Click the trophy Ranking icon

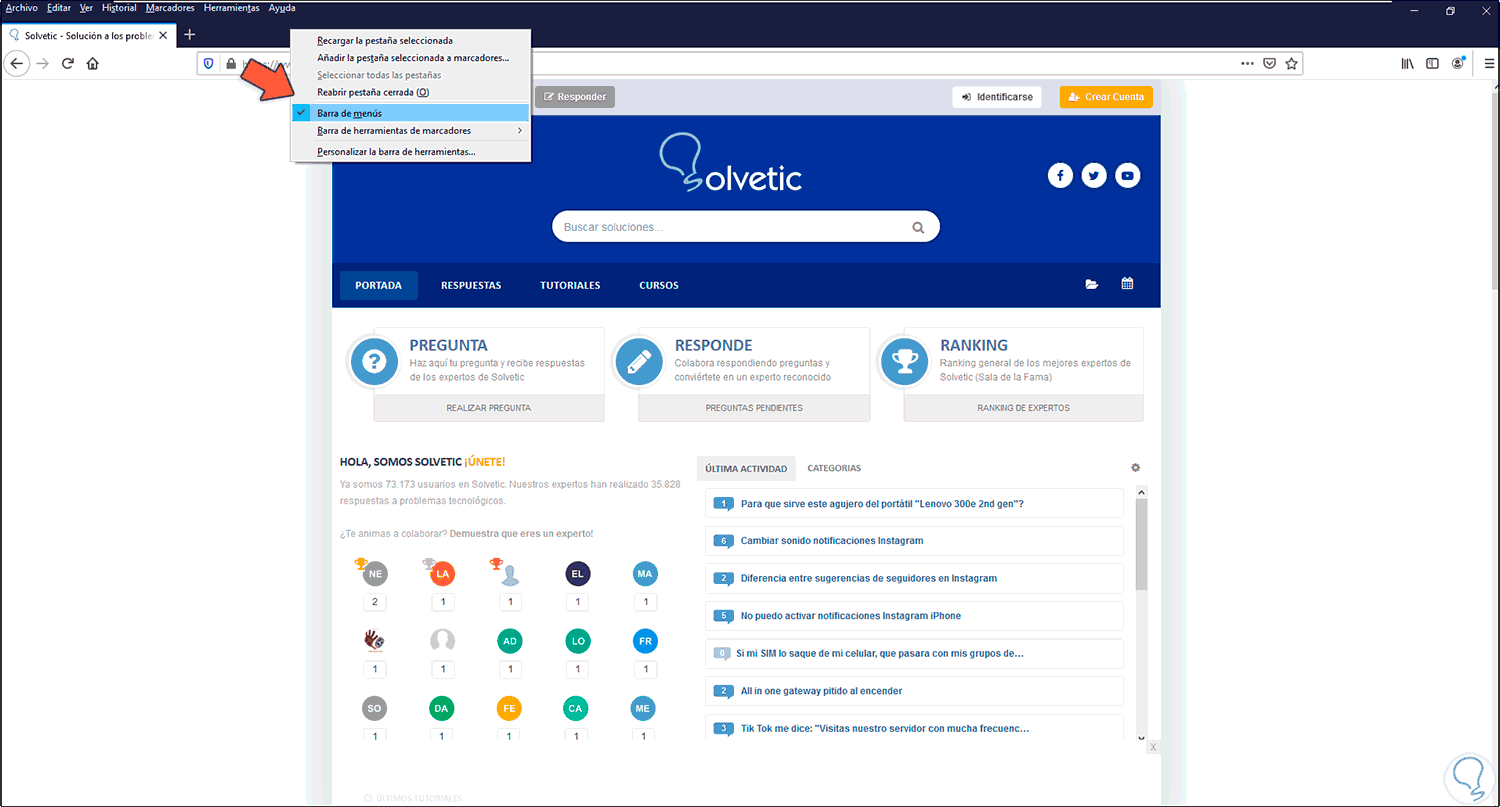[905, 362]
